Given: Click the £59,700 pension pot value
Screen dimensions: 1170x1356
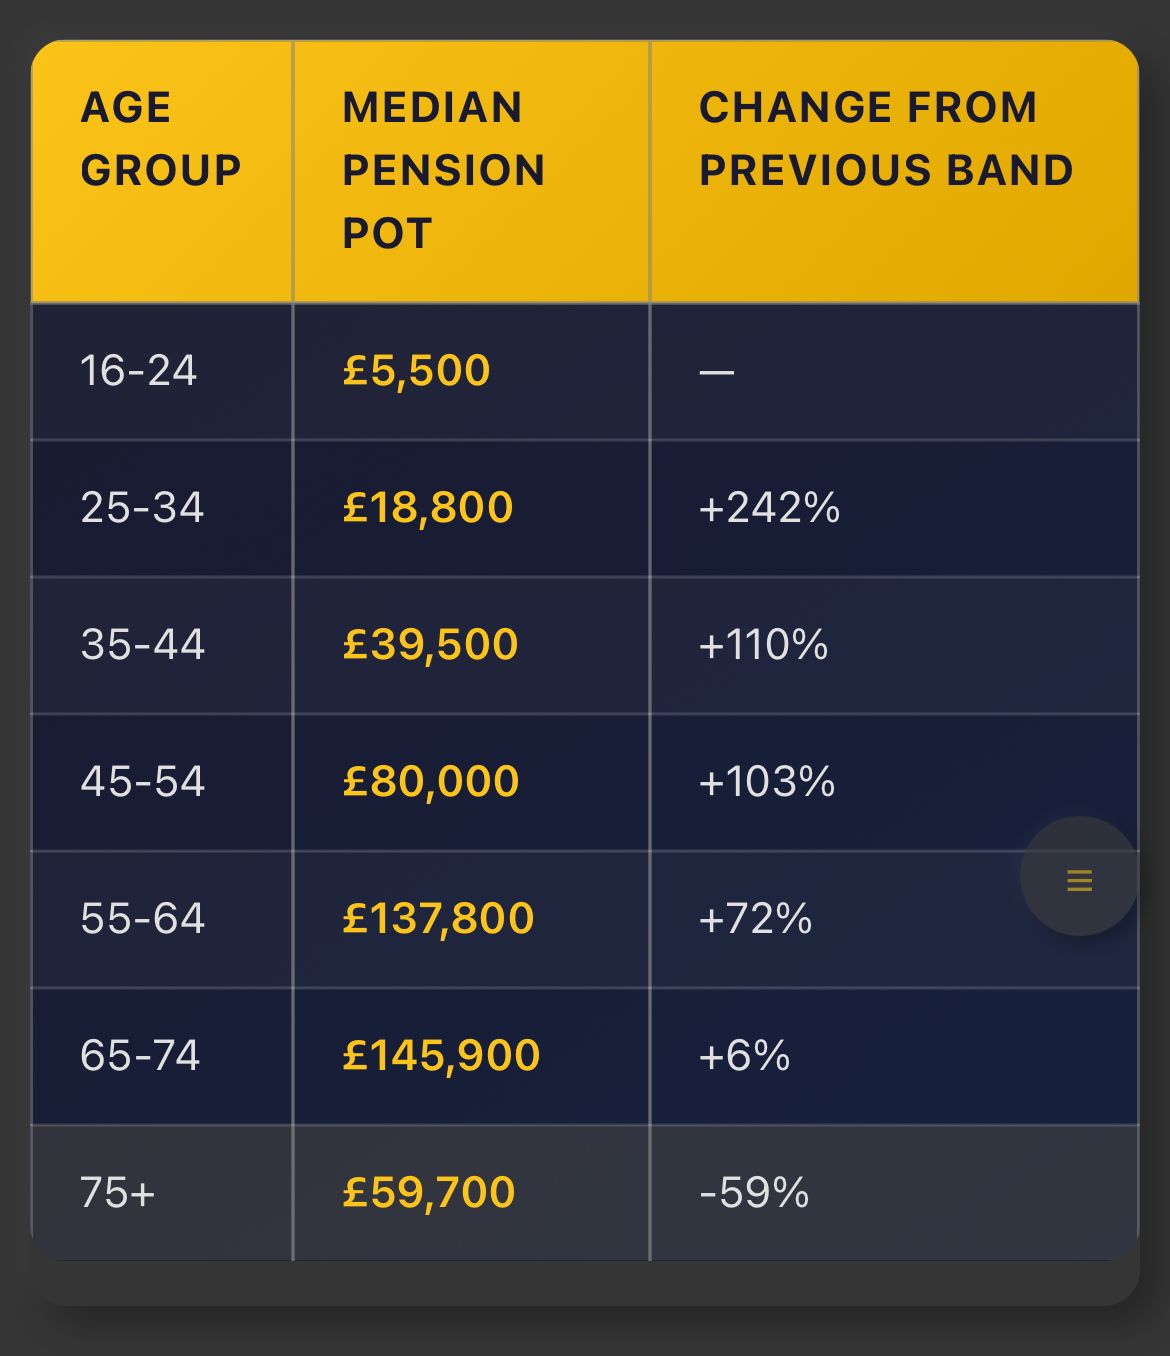Looking at the screenshot, I should (x=428, y=1193).
